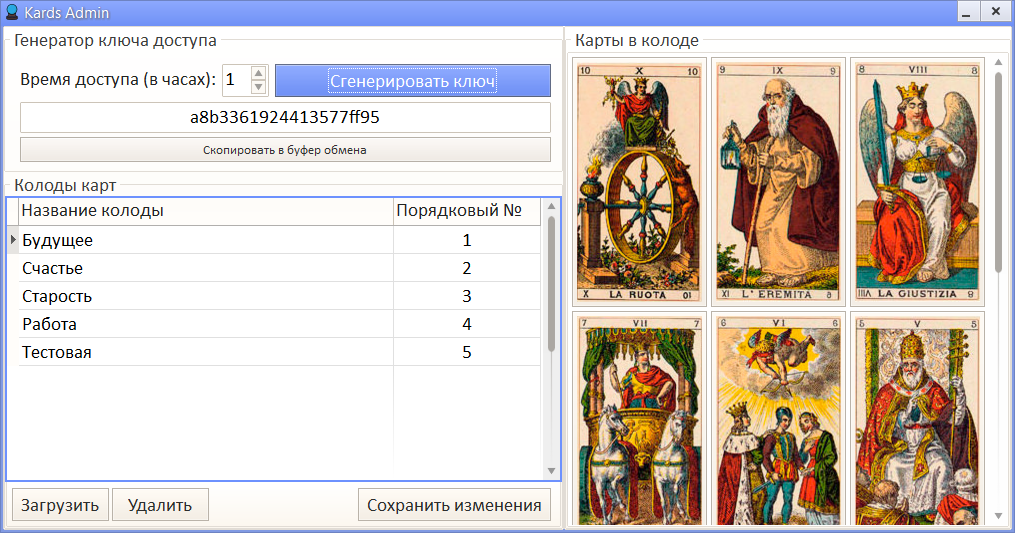1015x533 pixels.
Task: Copy key via Скопировать в буфер обмена
Action: [x=285, y=150]
